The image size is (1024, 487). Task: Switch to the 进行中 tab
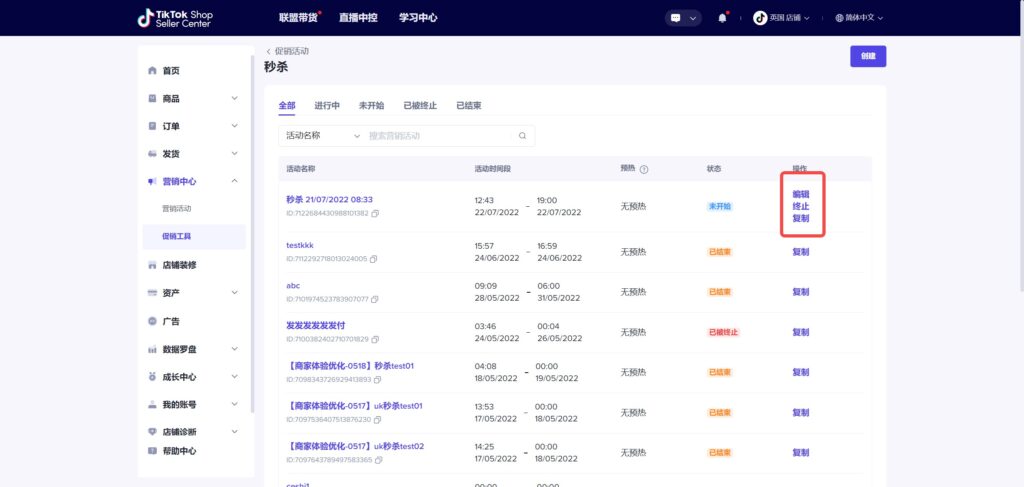point(327,106)
